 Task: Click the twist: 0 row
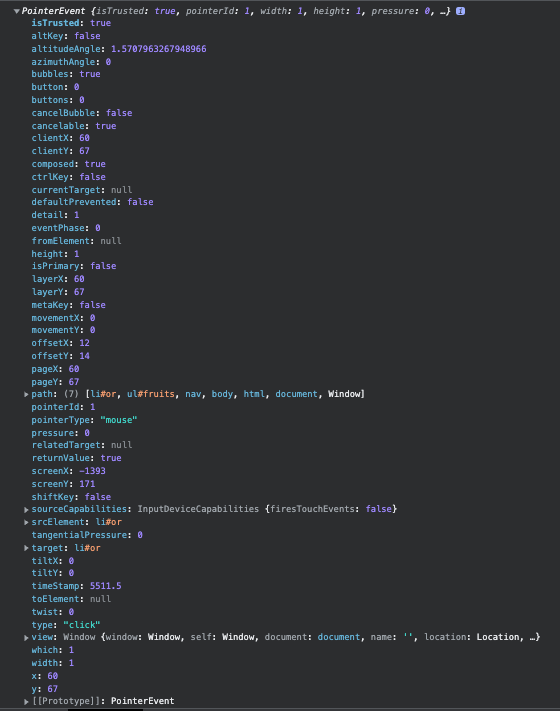click(53, 612)
